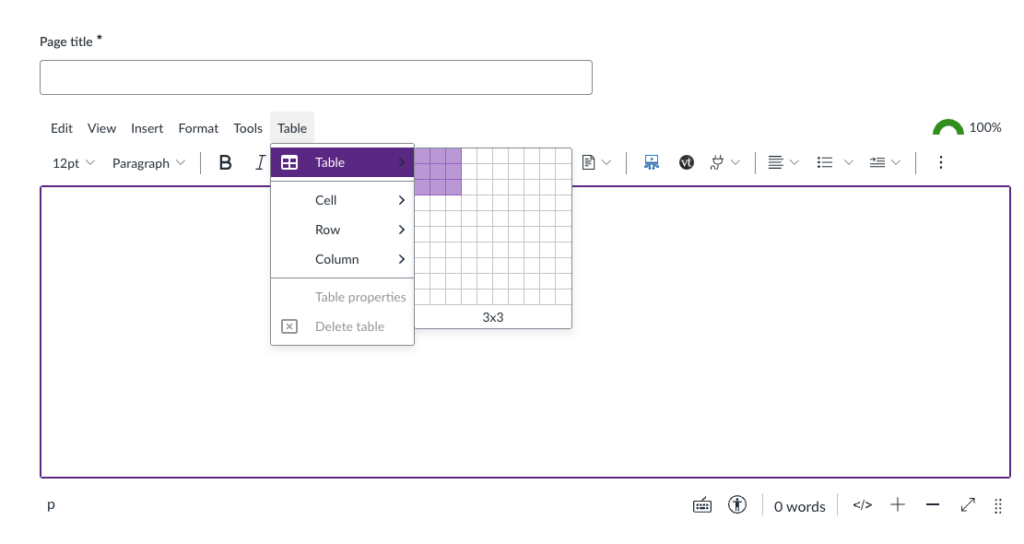Expand the Row submenu
The width and height of the screenshot is (1024, 544).
click(342, 230)
